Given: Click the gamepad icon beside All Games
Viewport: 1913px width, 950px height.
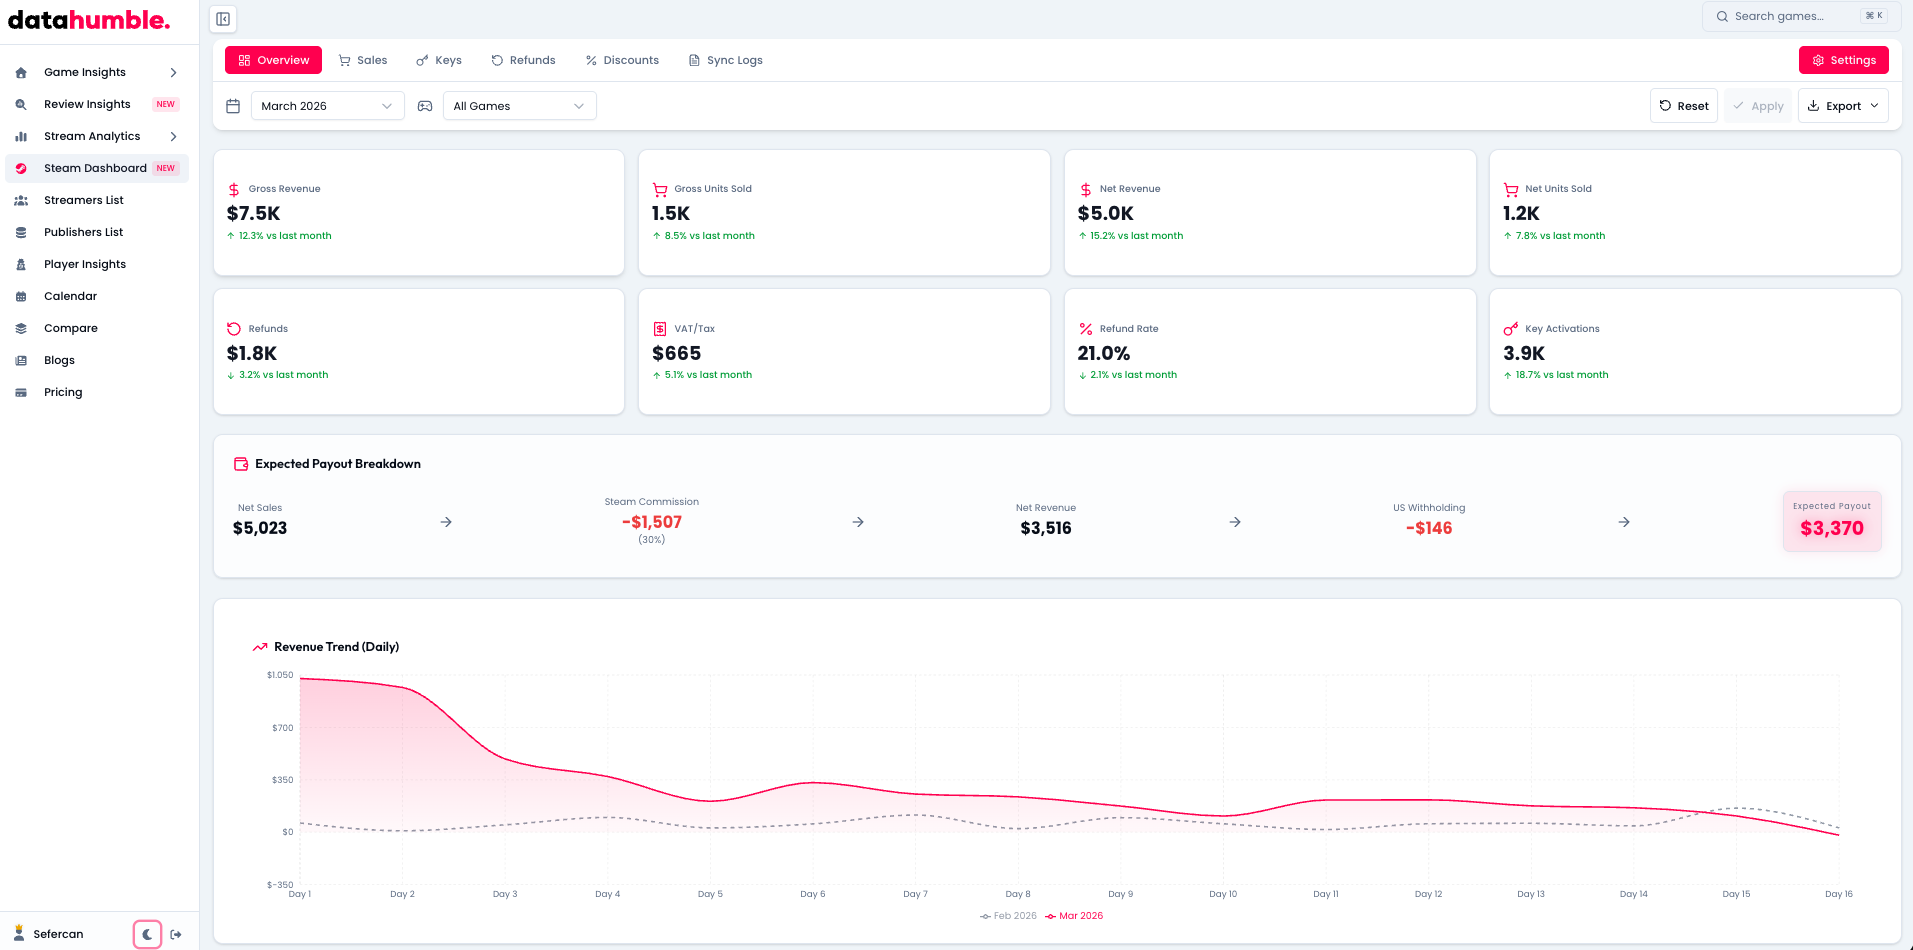Looking at the screenshot, I should click(425, 106).
